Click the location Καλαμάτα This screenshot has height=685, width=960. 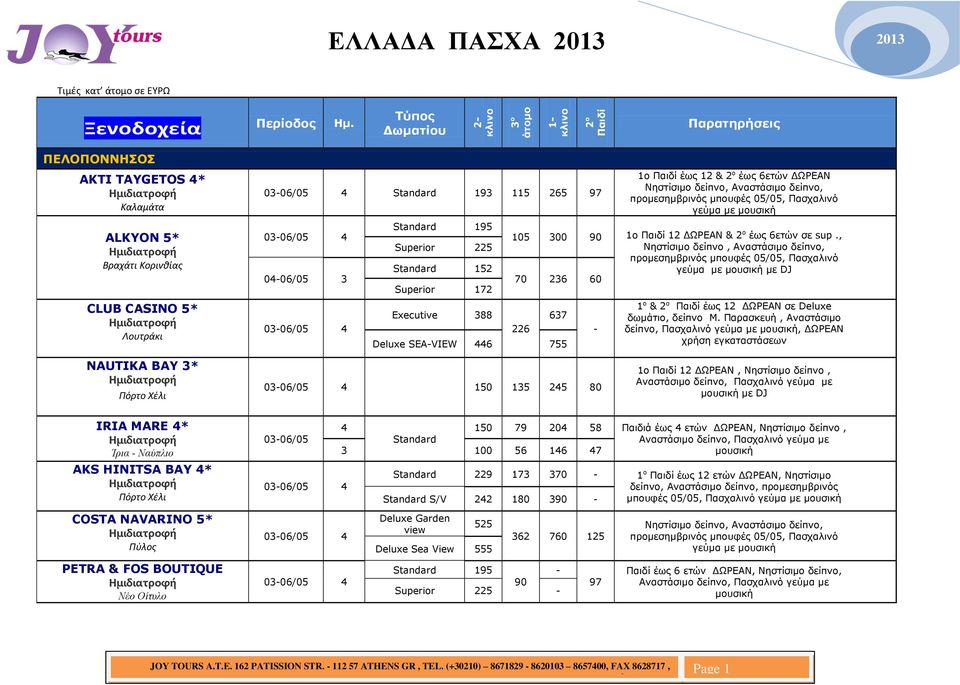coord(142,207)
